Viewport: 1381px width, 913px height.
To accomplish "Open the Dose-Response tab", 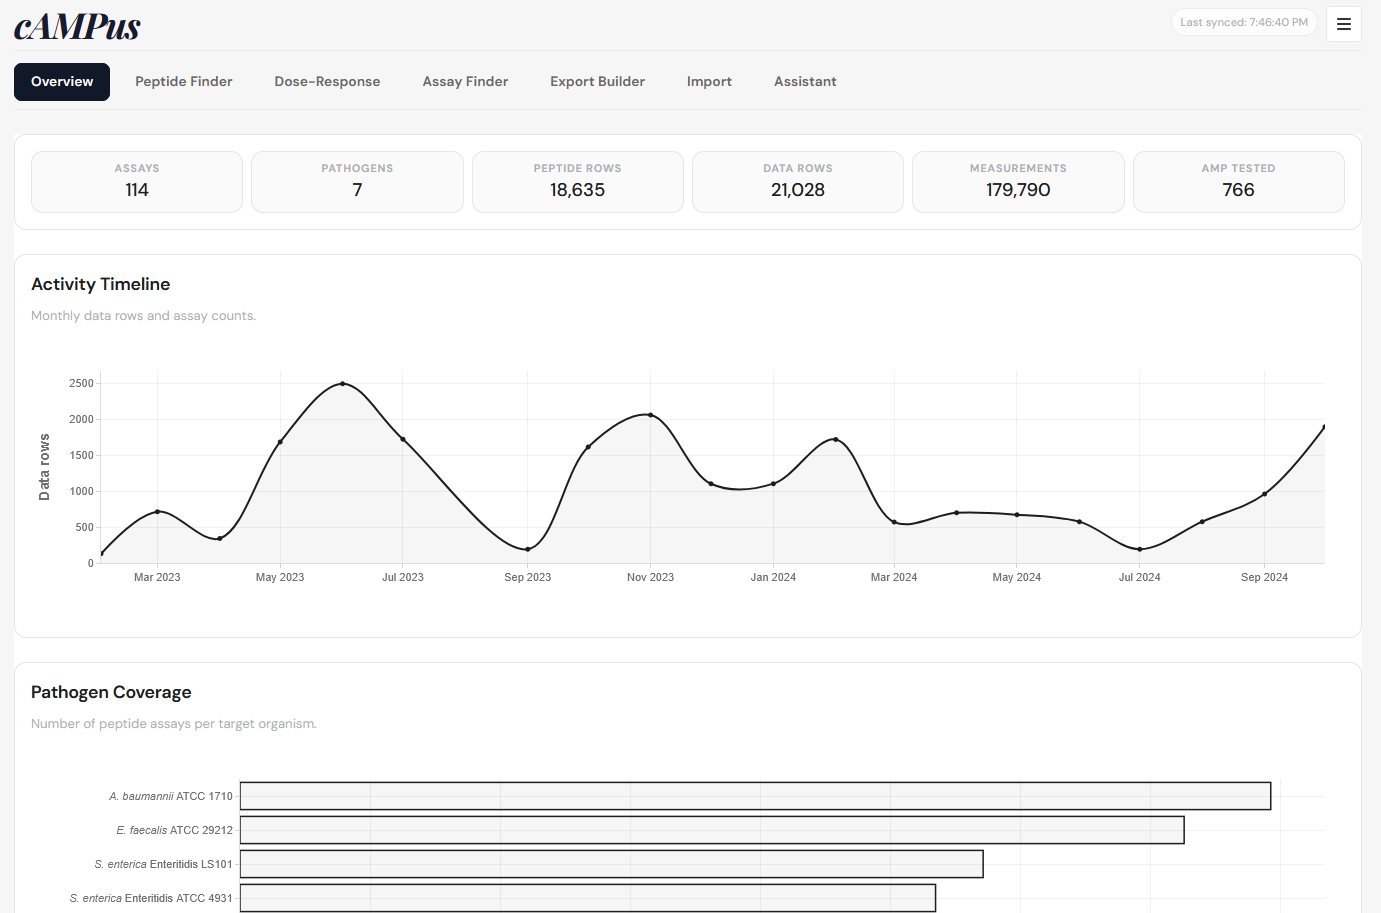I will point(327,81).
